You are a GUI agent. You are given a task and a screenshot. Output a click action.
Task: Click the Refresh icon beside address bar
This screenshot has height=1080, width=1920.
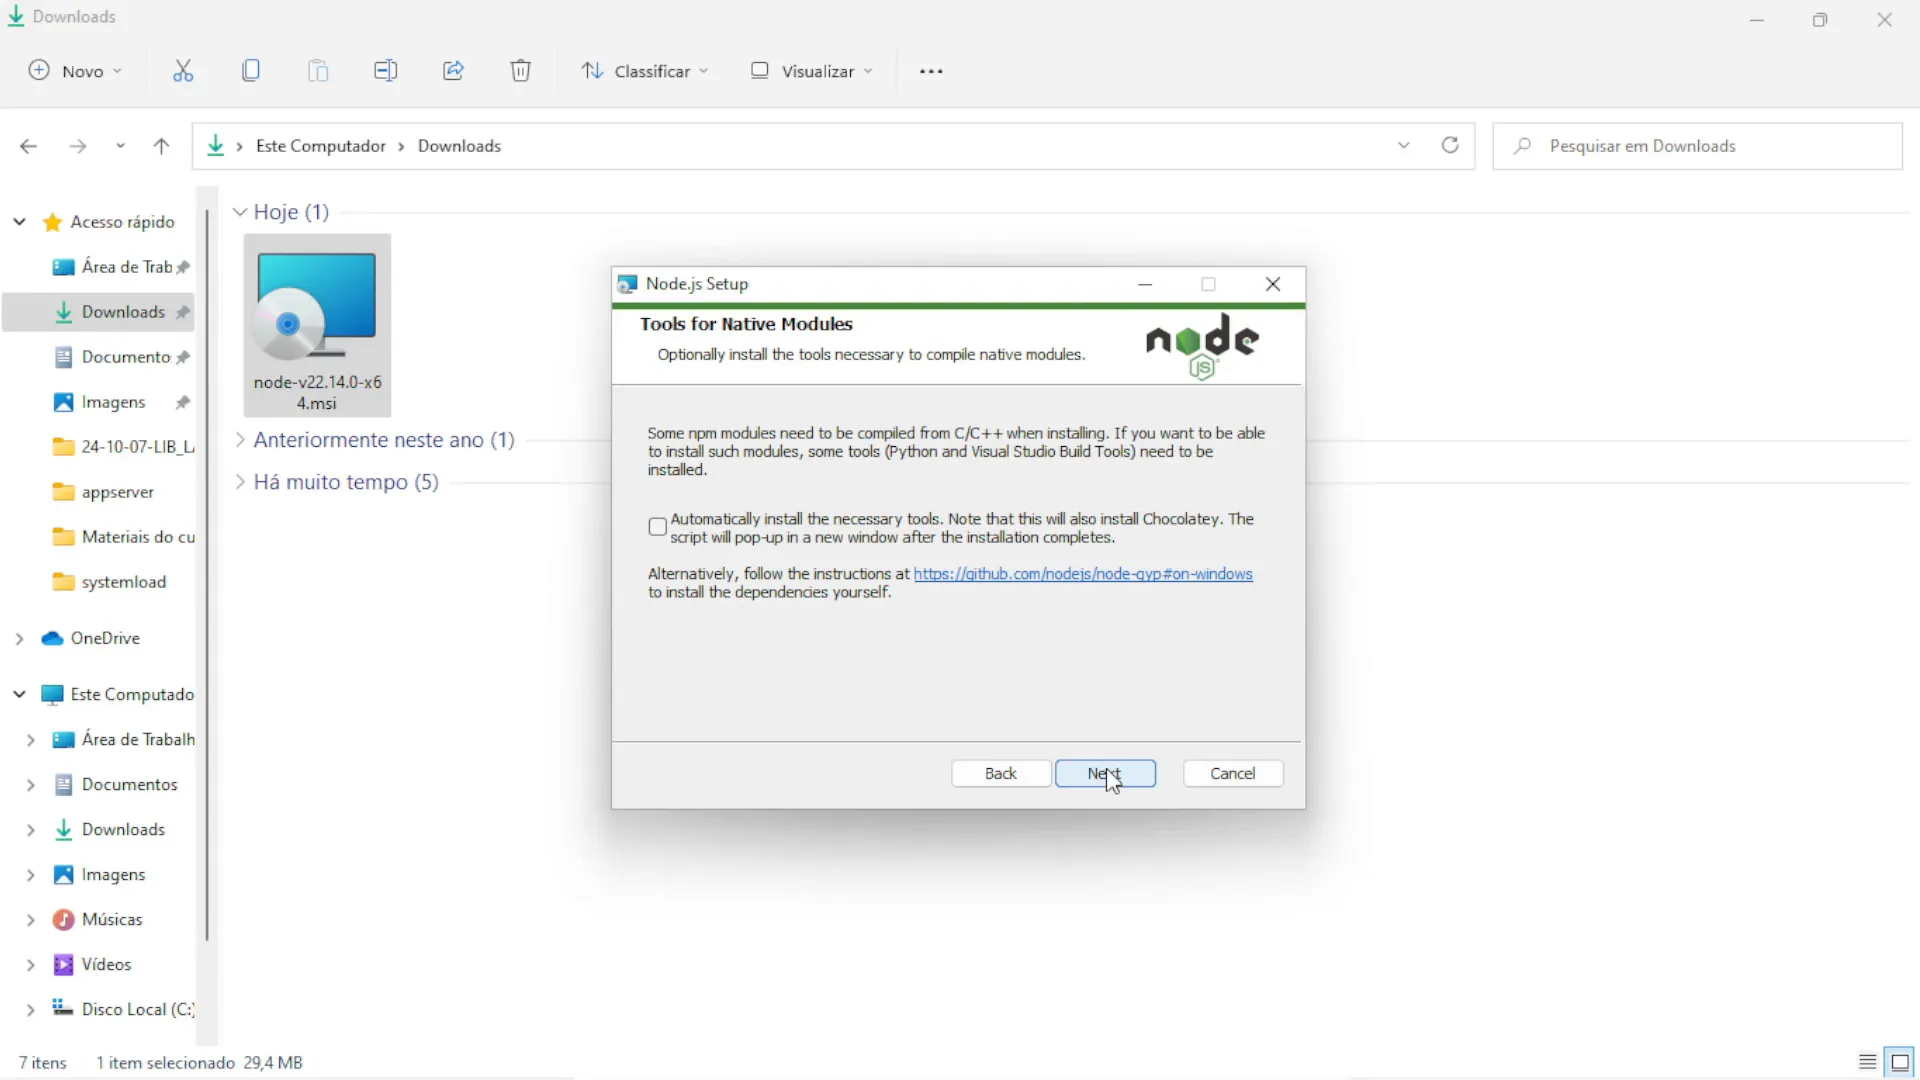(1450, 146)
